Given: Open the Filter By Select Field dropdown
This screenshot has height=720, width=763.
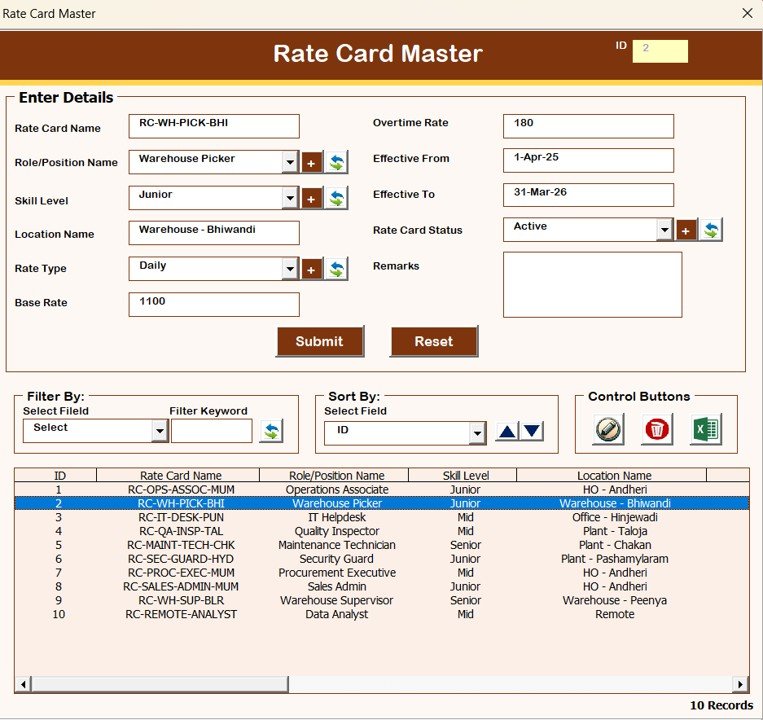Looking at the screenshot, I should pos(159,431).
